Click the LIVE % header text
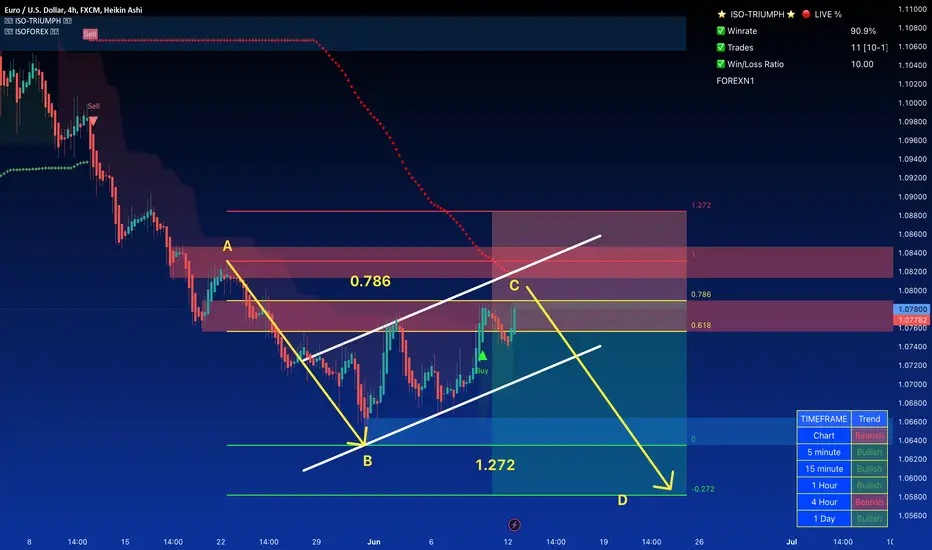Screen dimensions: 932x550 [828, 14]
